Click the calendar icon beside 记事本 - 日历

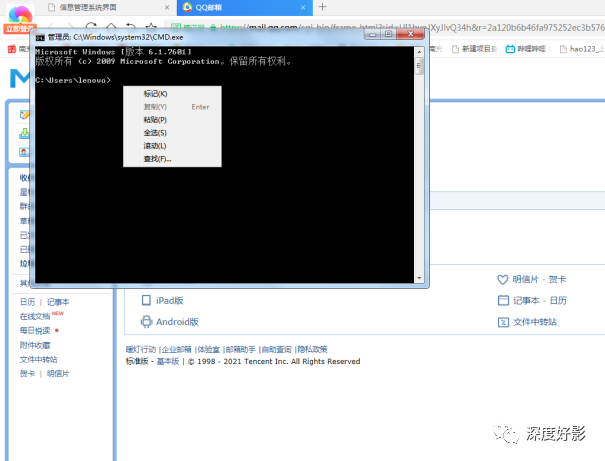[x=503, y=300]
